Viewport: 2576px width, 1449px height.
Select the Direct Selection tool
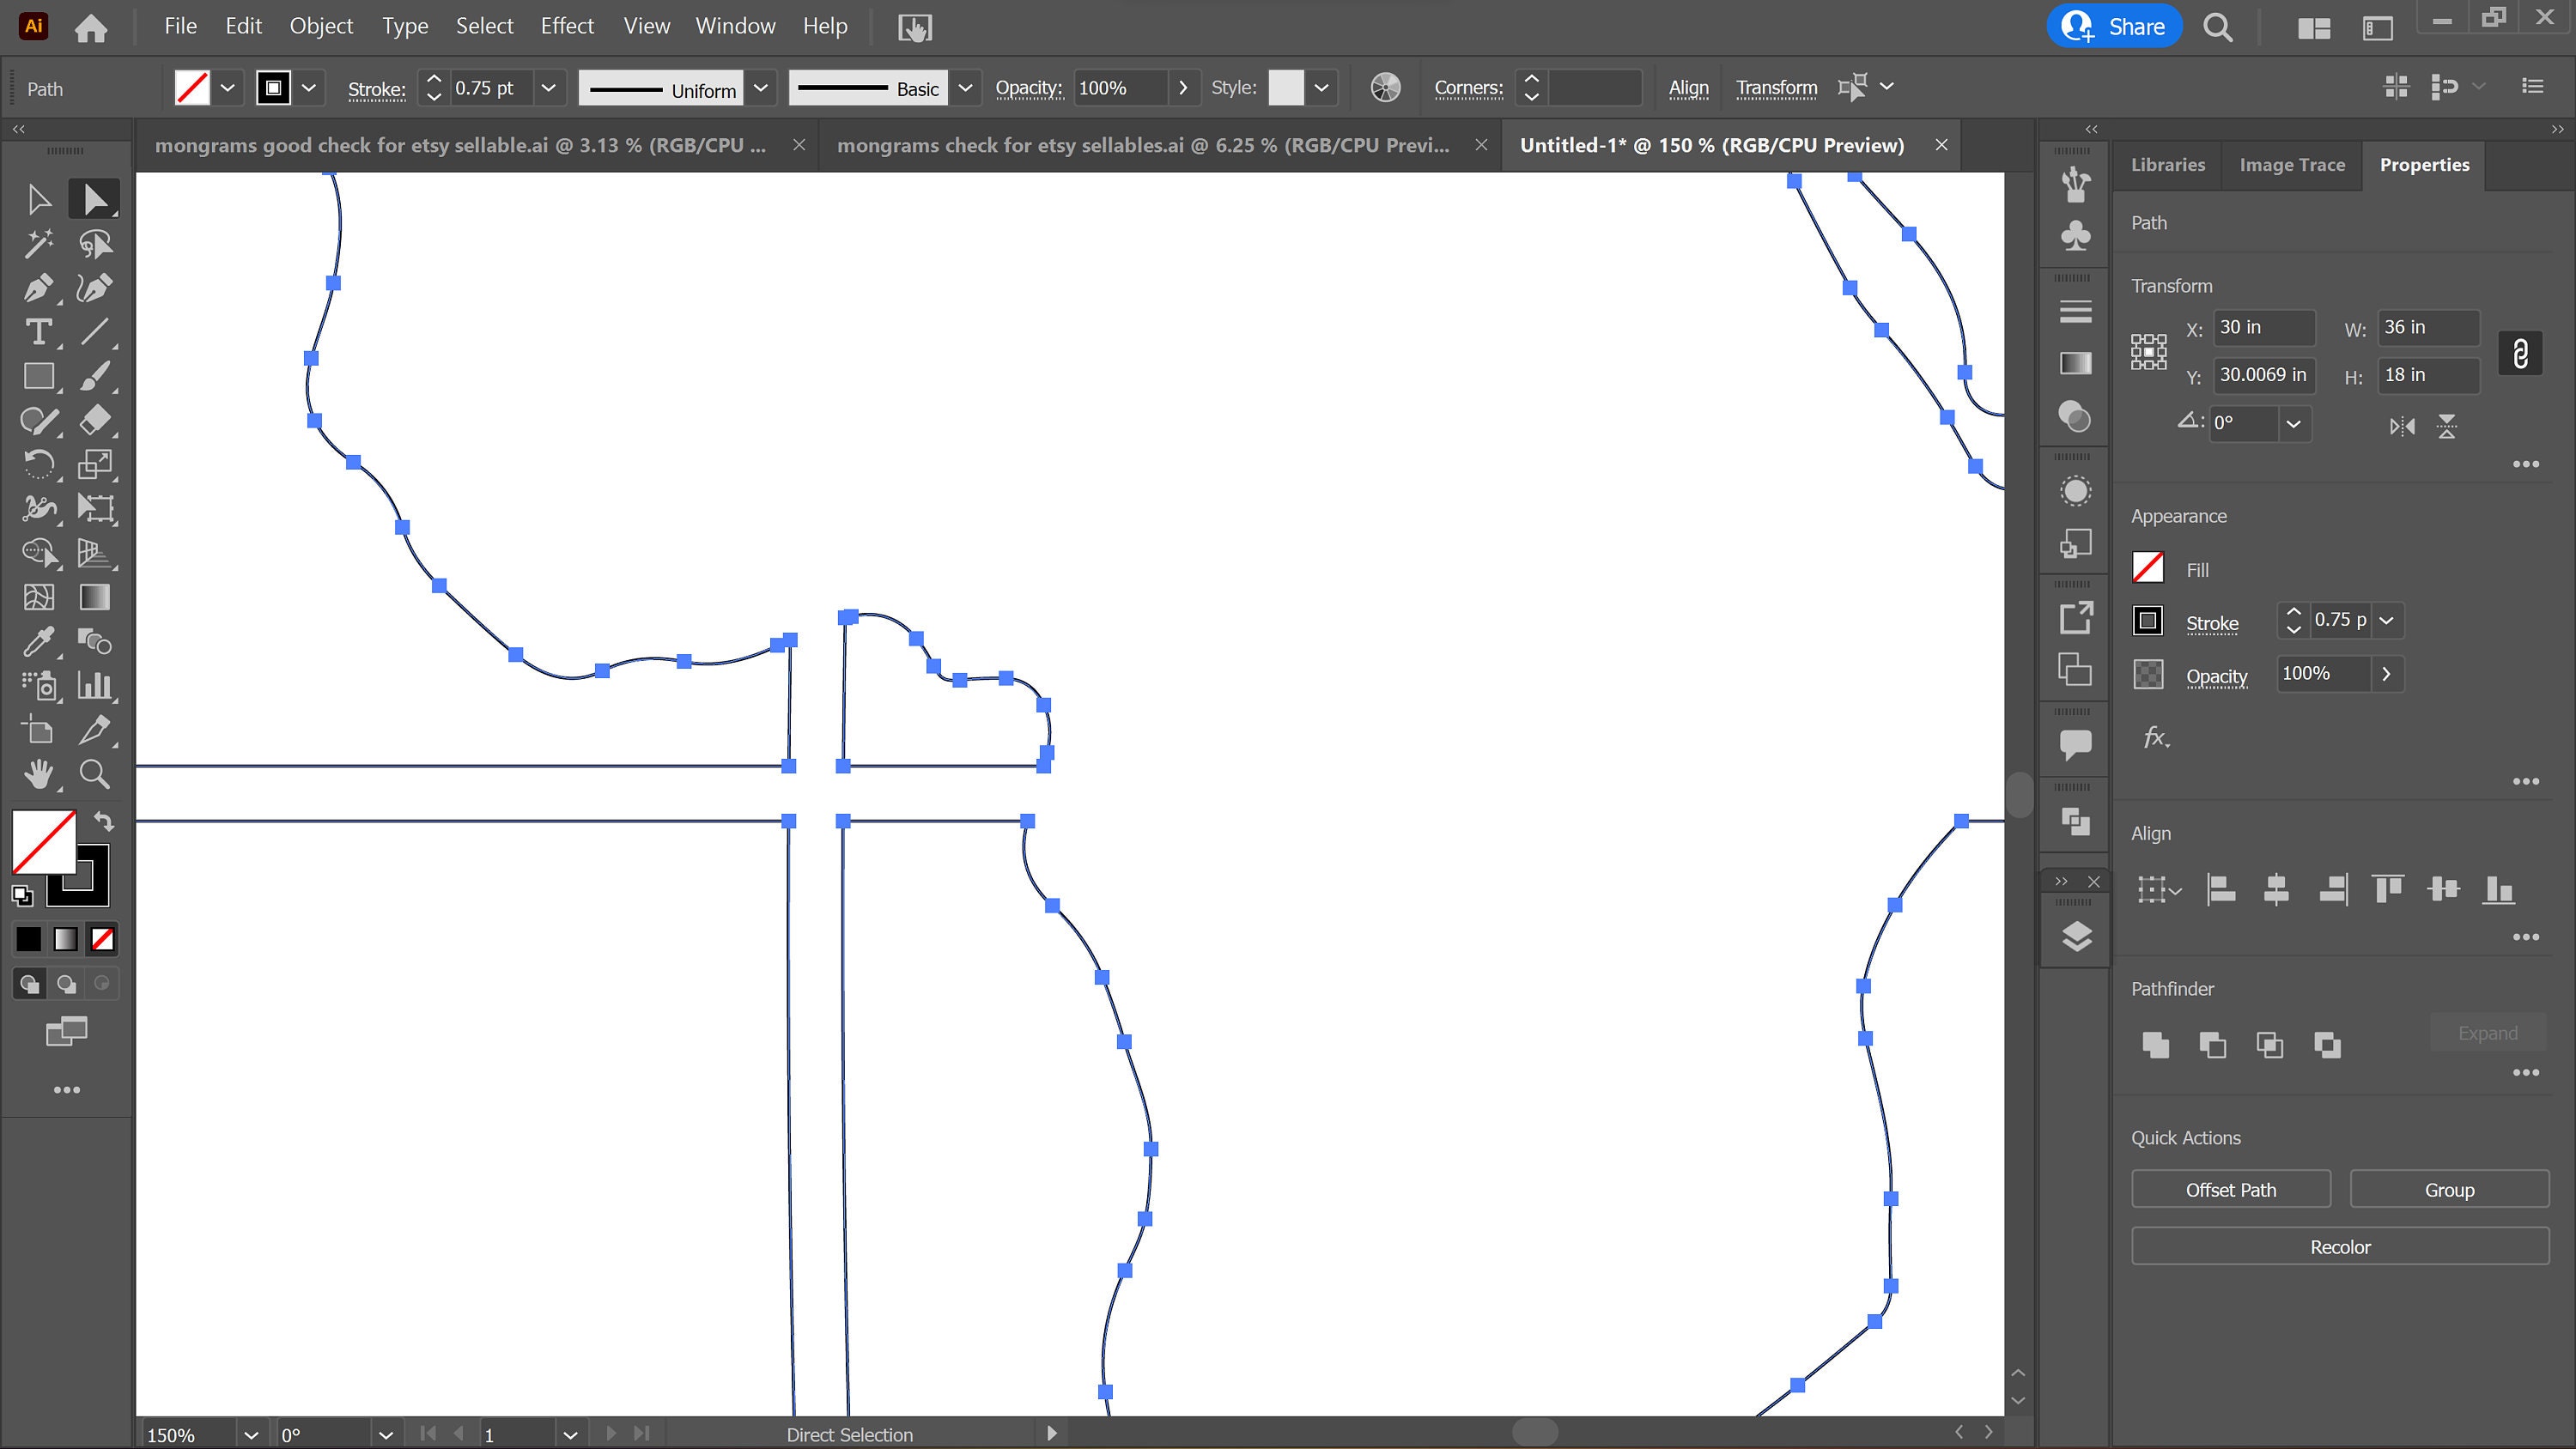(94, 197)
